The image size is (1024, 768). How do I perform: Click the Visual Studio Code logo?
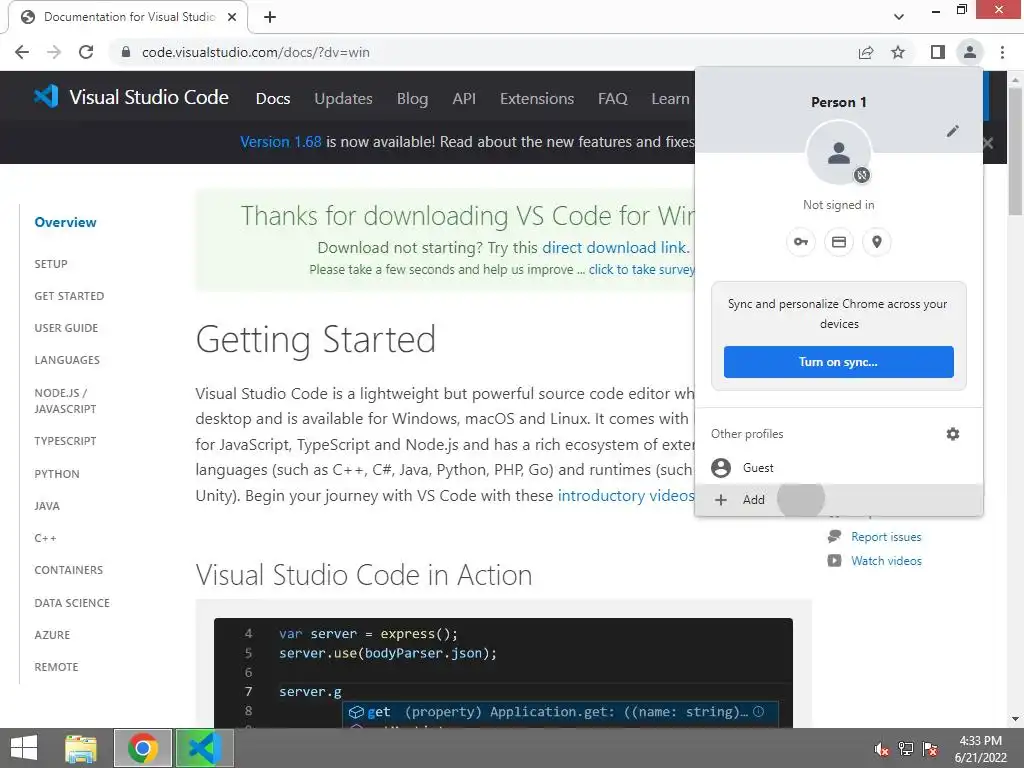(x=131, y=97)
